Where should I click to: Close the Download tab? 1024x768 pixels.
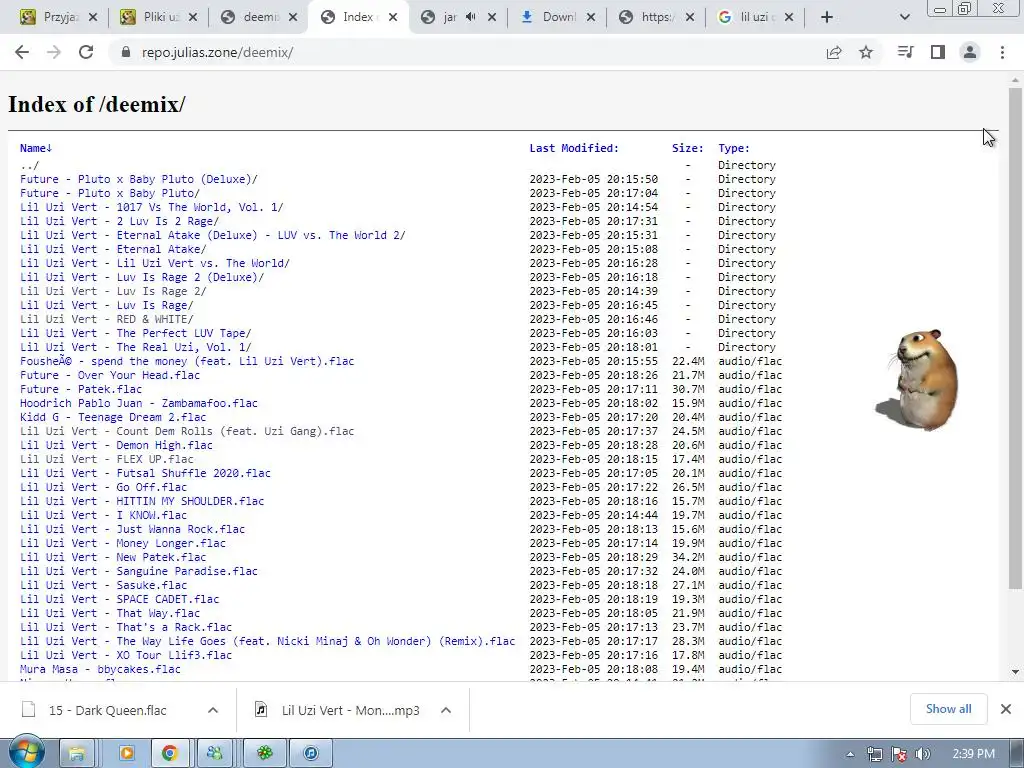590,18
